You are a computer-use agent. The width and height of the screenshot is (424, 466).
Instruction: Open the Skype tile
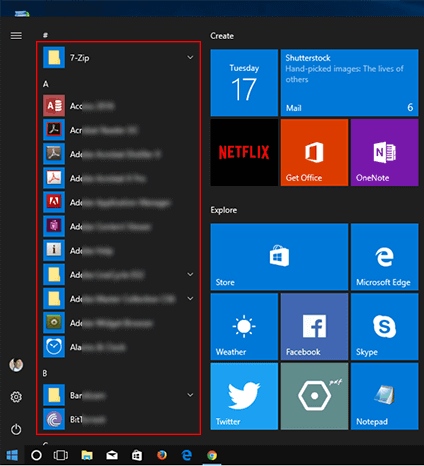(x=385, y=327)
